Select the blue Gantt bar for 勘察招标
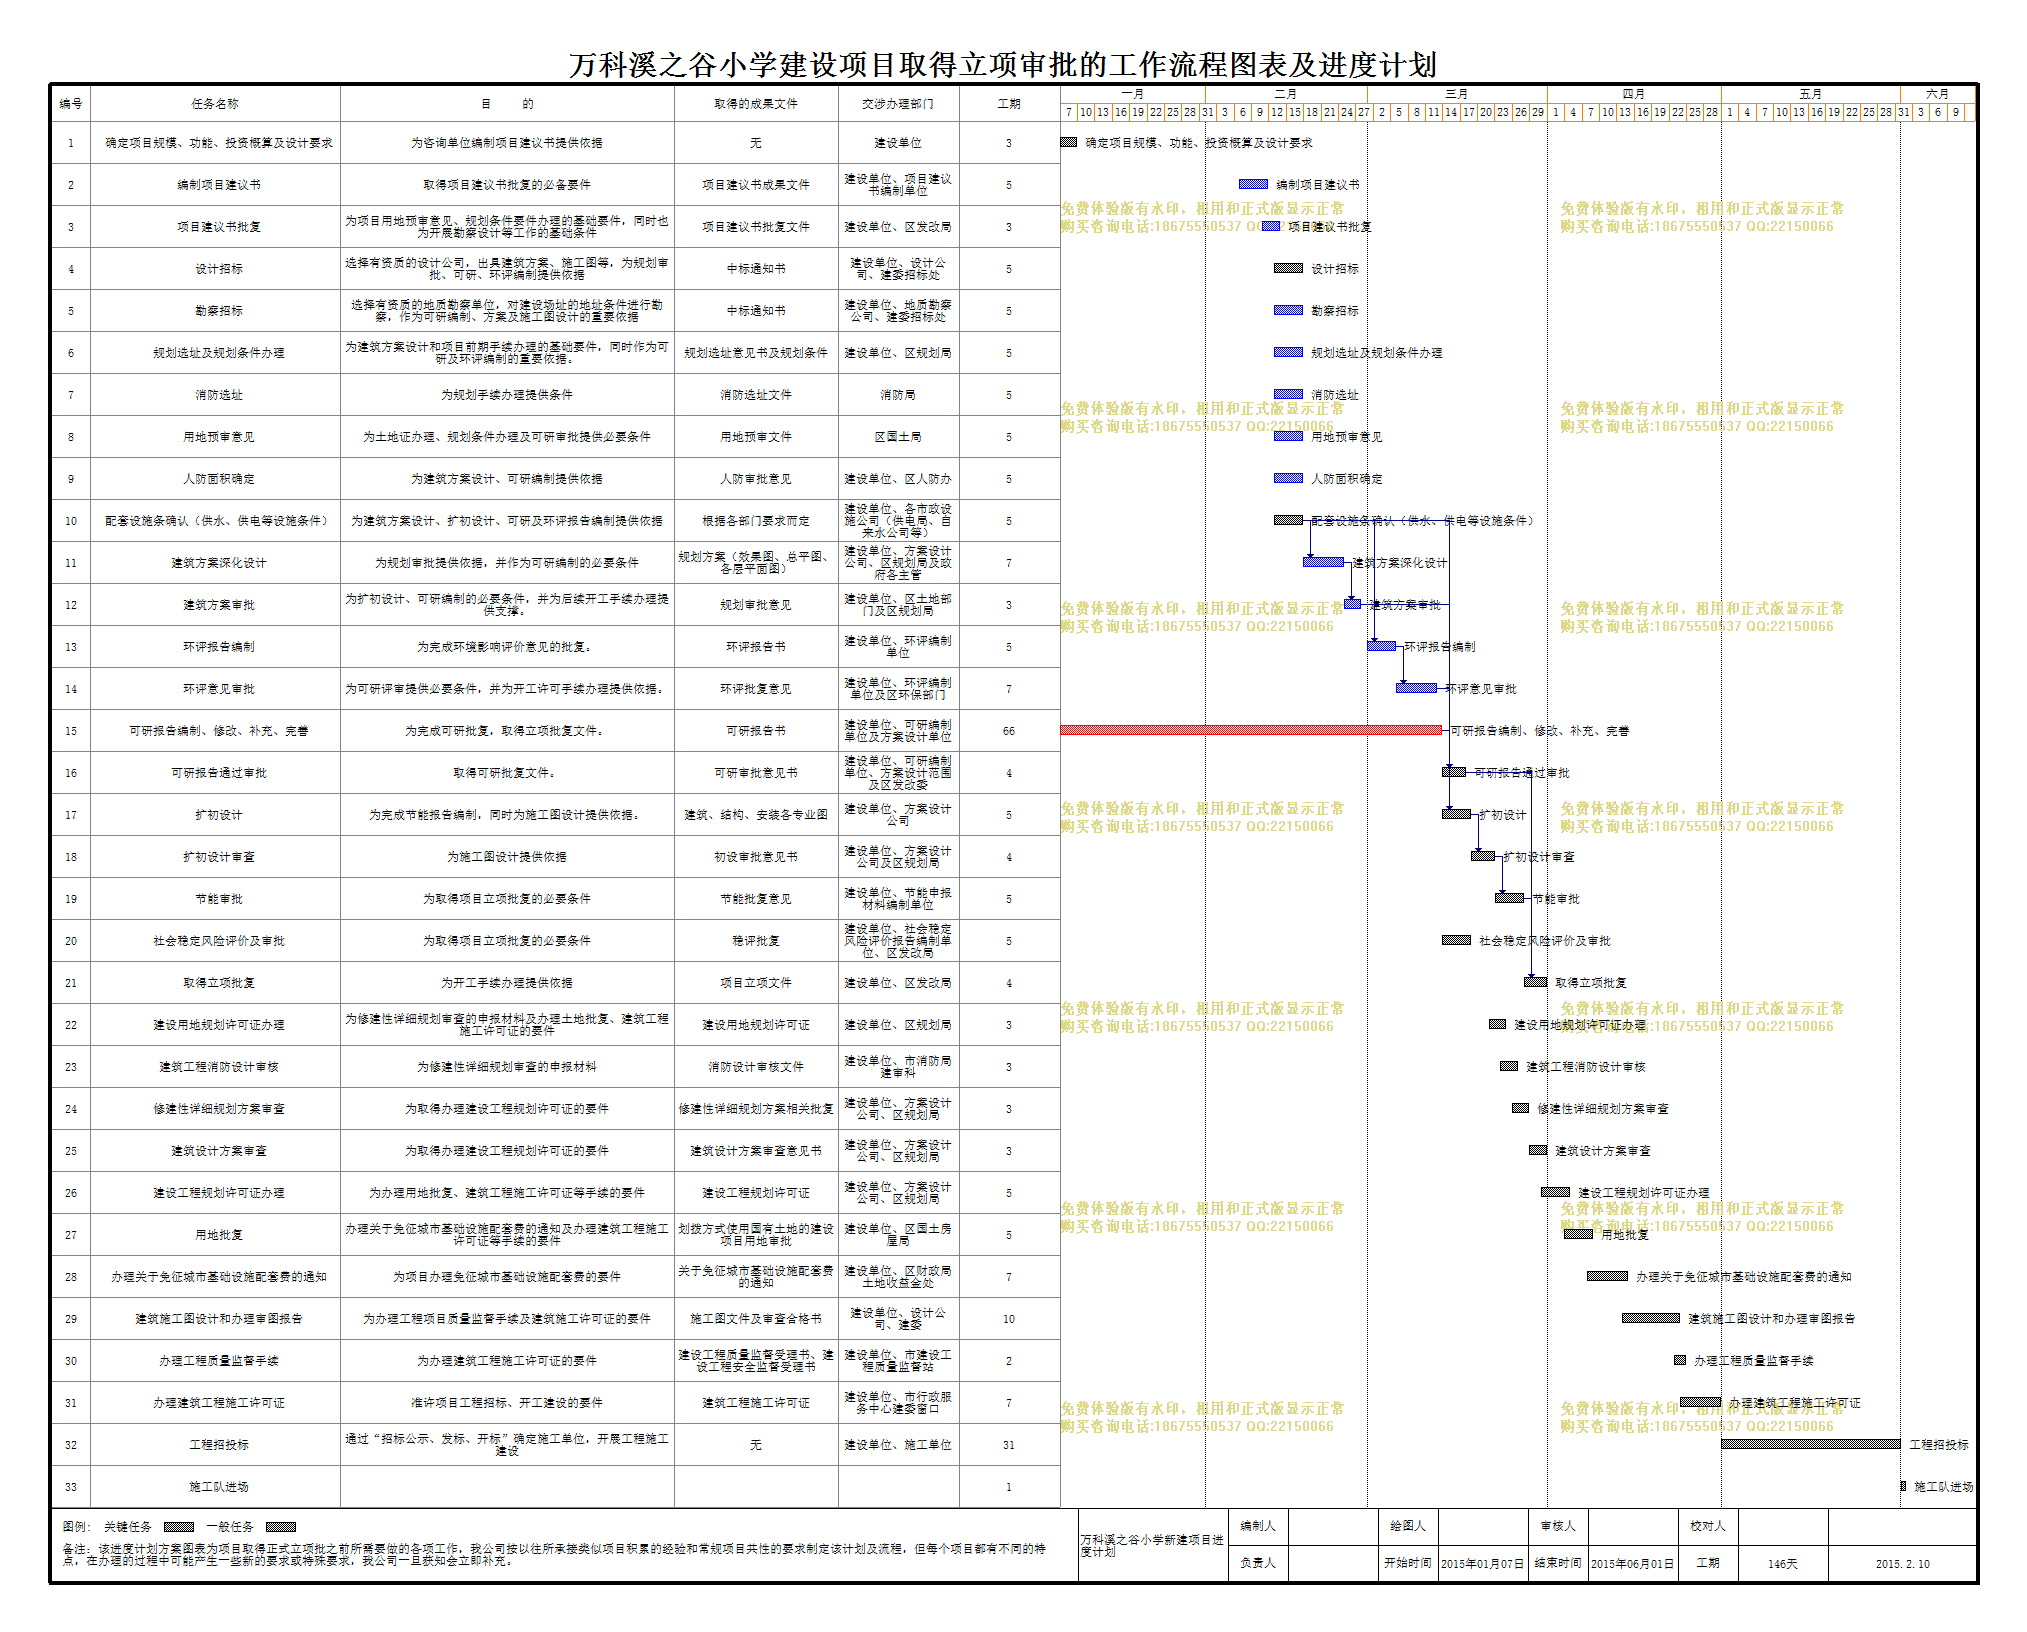Screen dimensions: 2027x1632 tap(1288, 310)
